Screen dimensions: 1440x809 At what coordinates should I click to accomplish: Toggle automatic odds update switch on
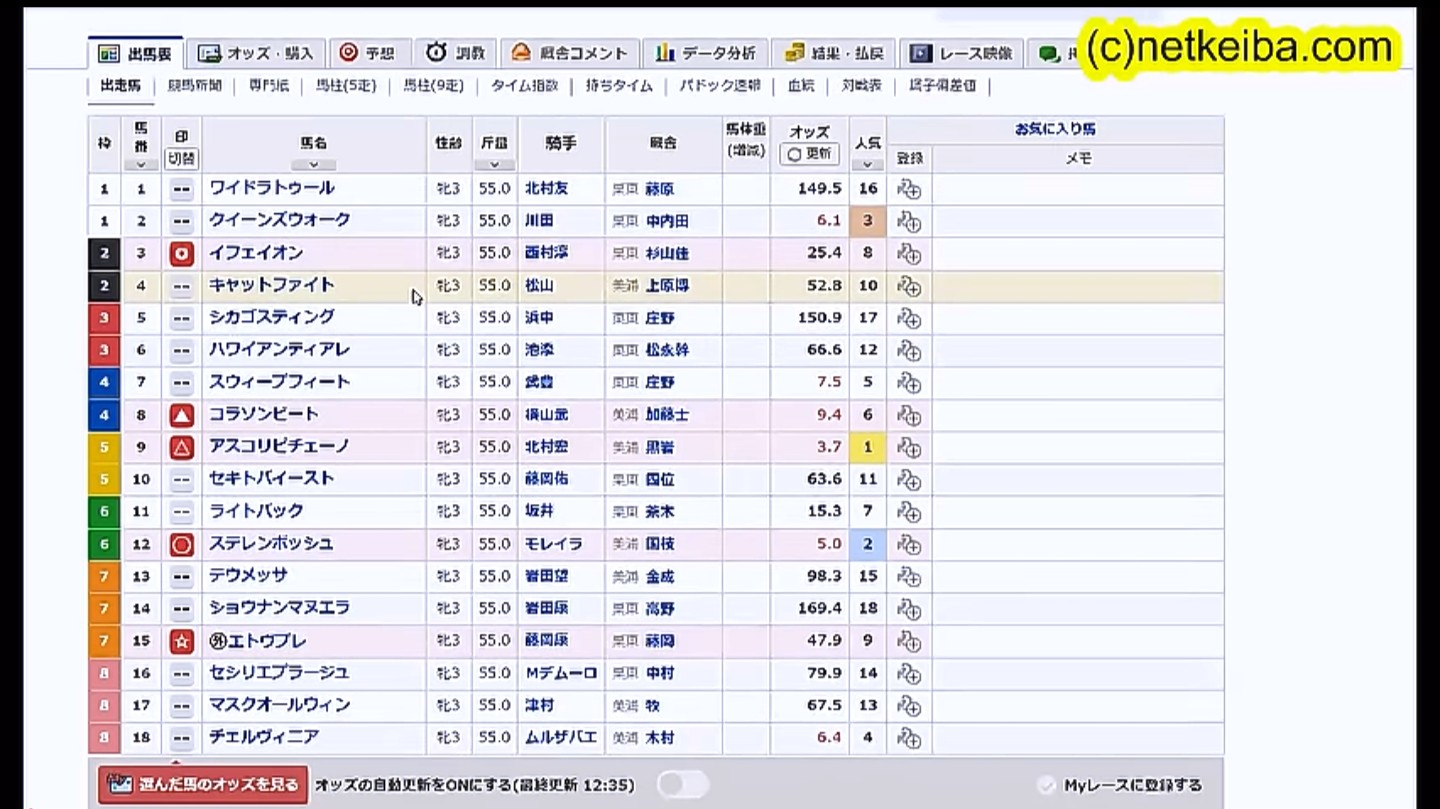tap(682, 785)
